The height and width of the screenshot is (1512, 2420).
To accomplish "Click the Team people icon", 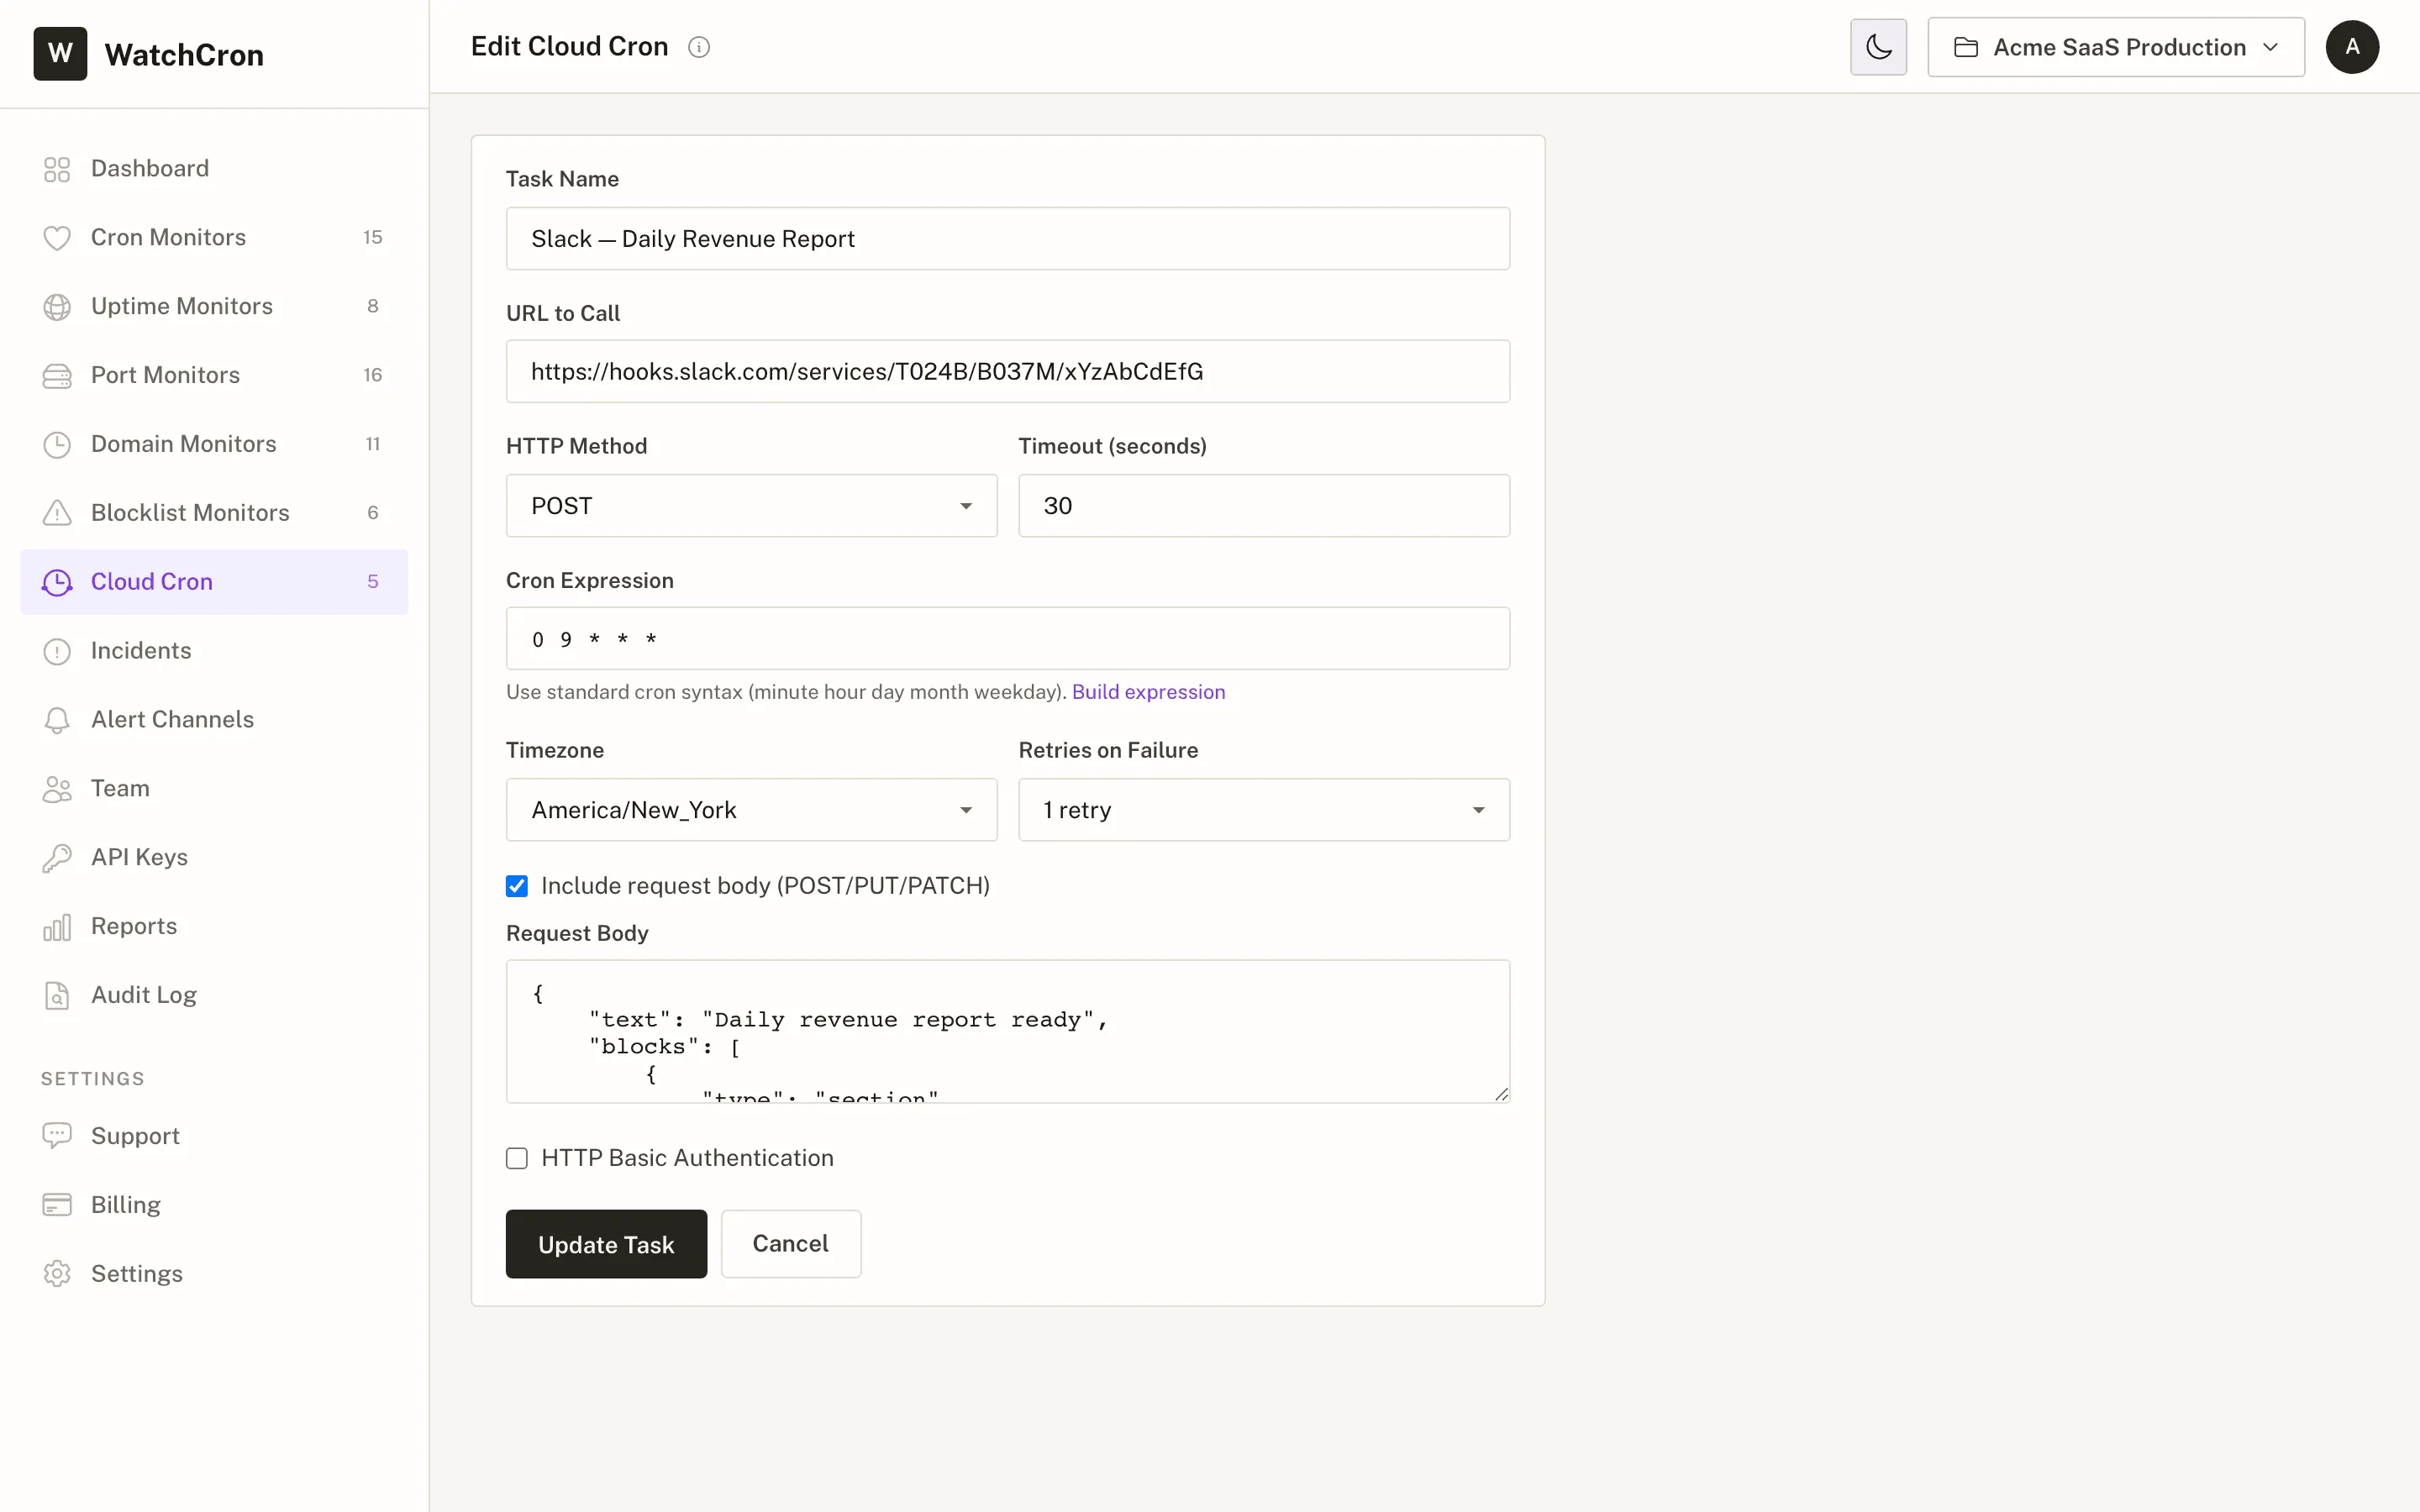I will tap(57, 789).
